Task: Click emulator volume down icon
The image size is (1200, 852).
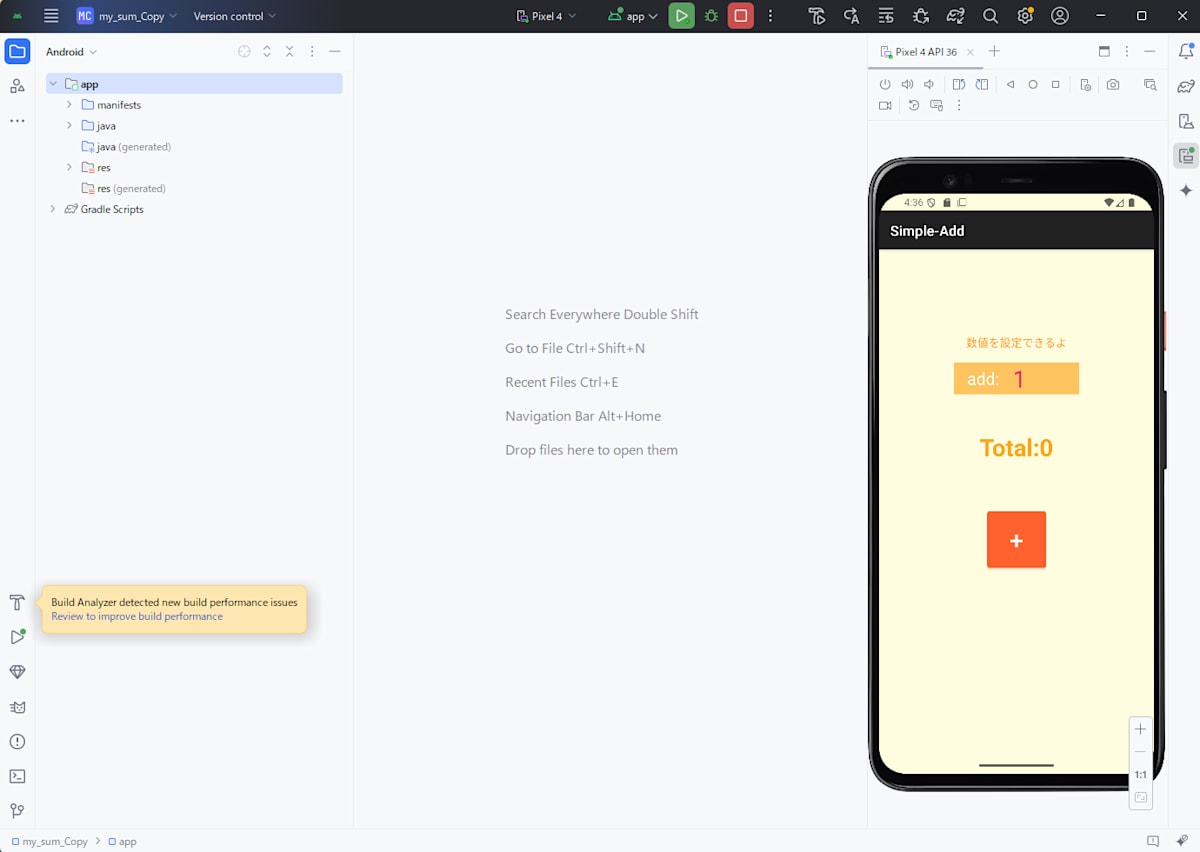Action: [929, 85]
